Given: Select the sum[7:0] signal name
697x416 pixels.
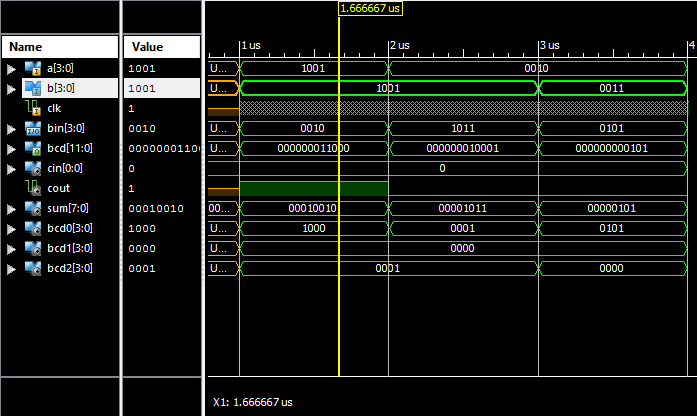Looking at the screenshot, I should tap(68, 208).
